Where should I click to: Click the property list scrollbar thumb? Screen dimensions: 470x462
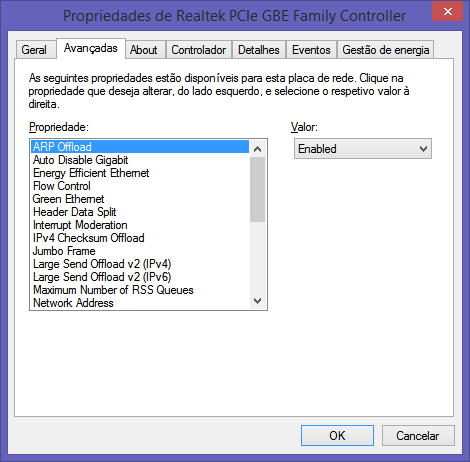click(x=257, y=189)
